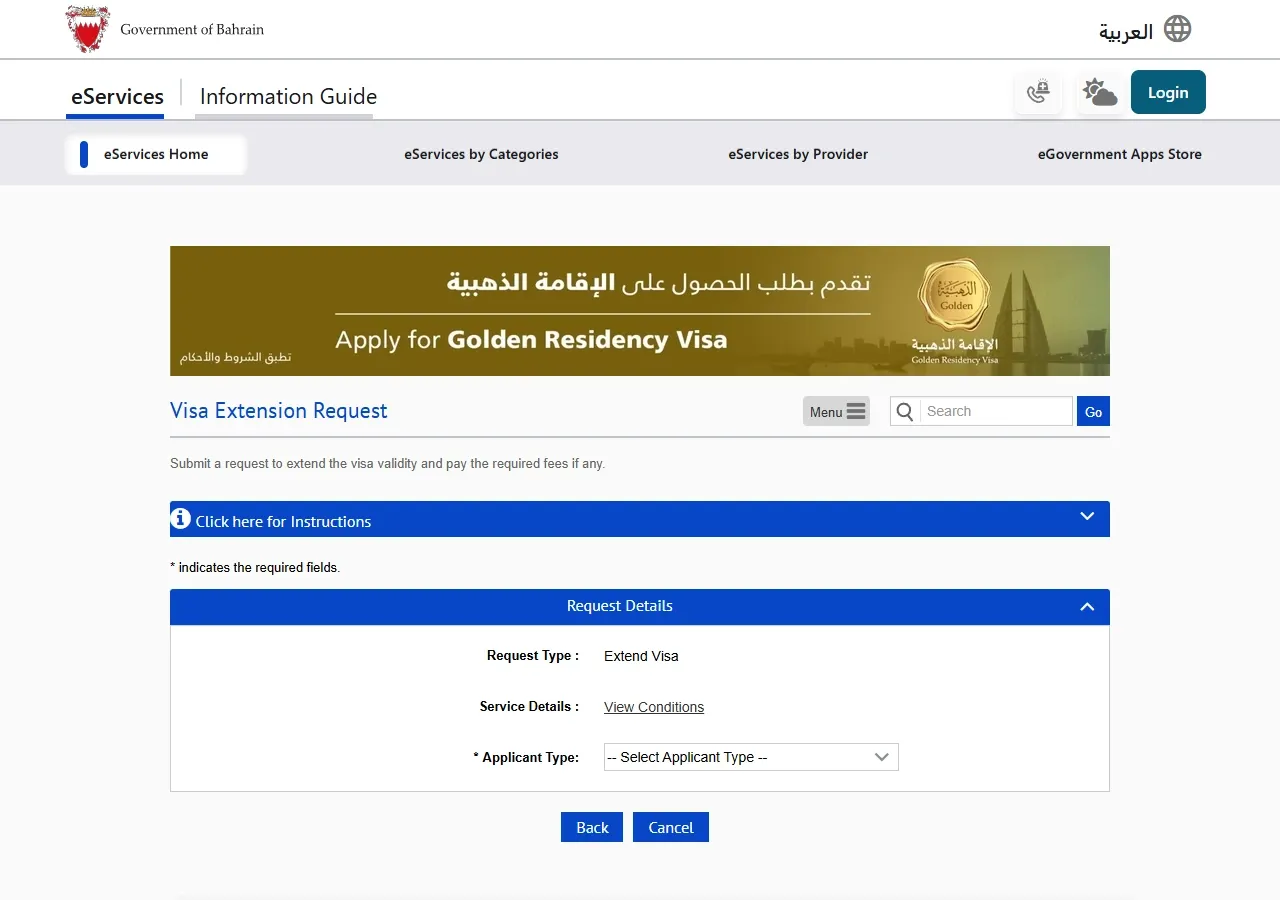Open the weather cloud icon
Viewport: 1280px width, 900px height.
coord(1099,93)
